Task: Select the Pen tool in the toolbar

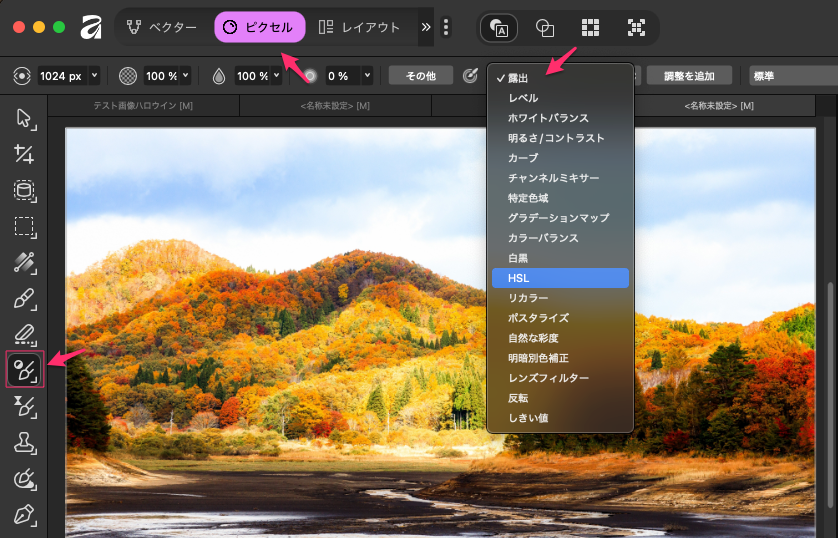Action: point(24,514)
